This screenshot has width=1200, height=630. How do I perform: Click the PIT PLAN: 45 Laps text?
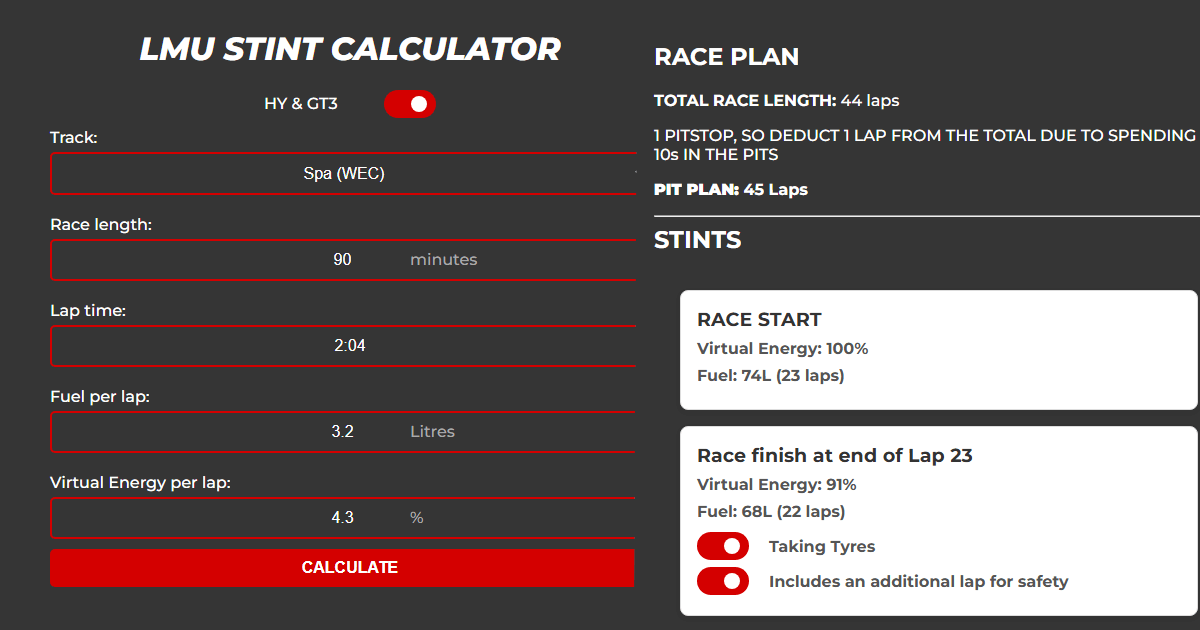click(x=731, y=189)
